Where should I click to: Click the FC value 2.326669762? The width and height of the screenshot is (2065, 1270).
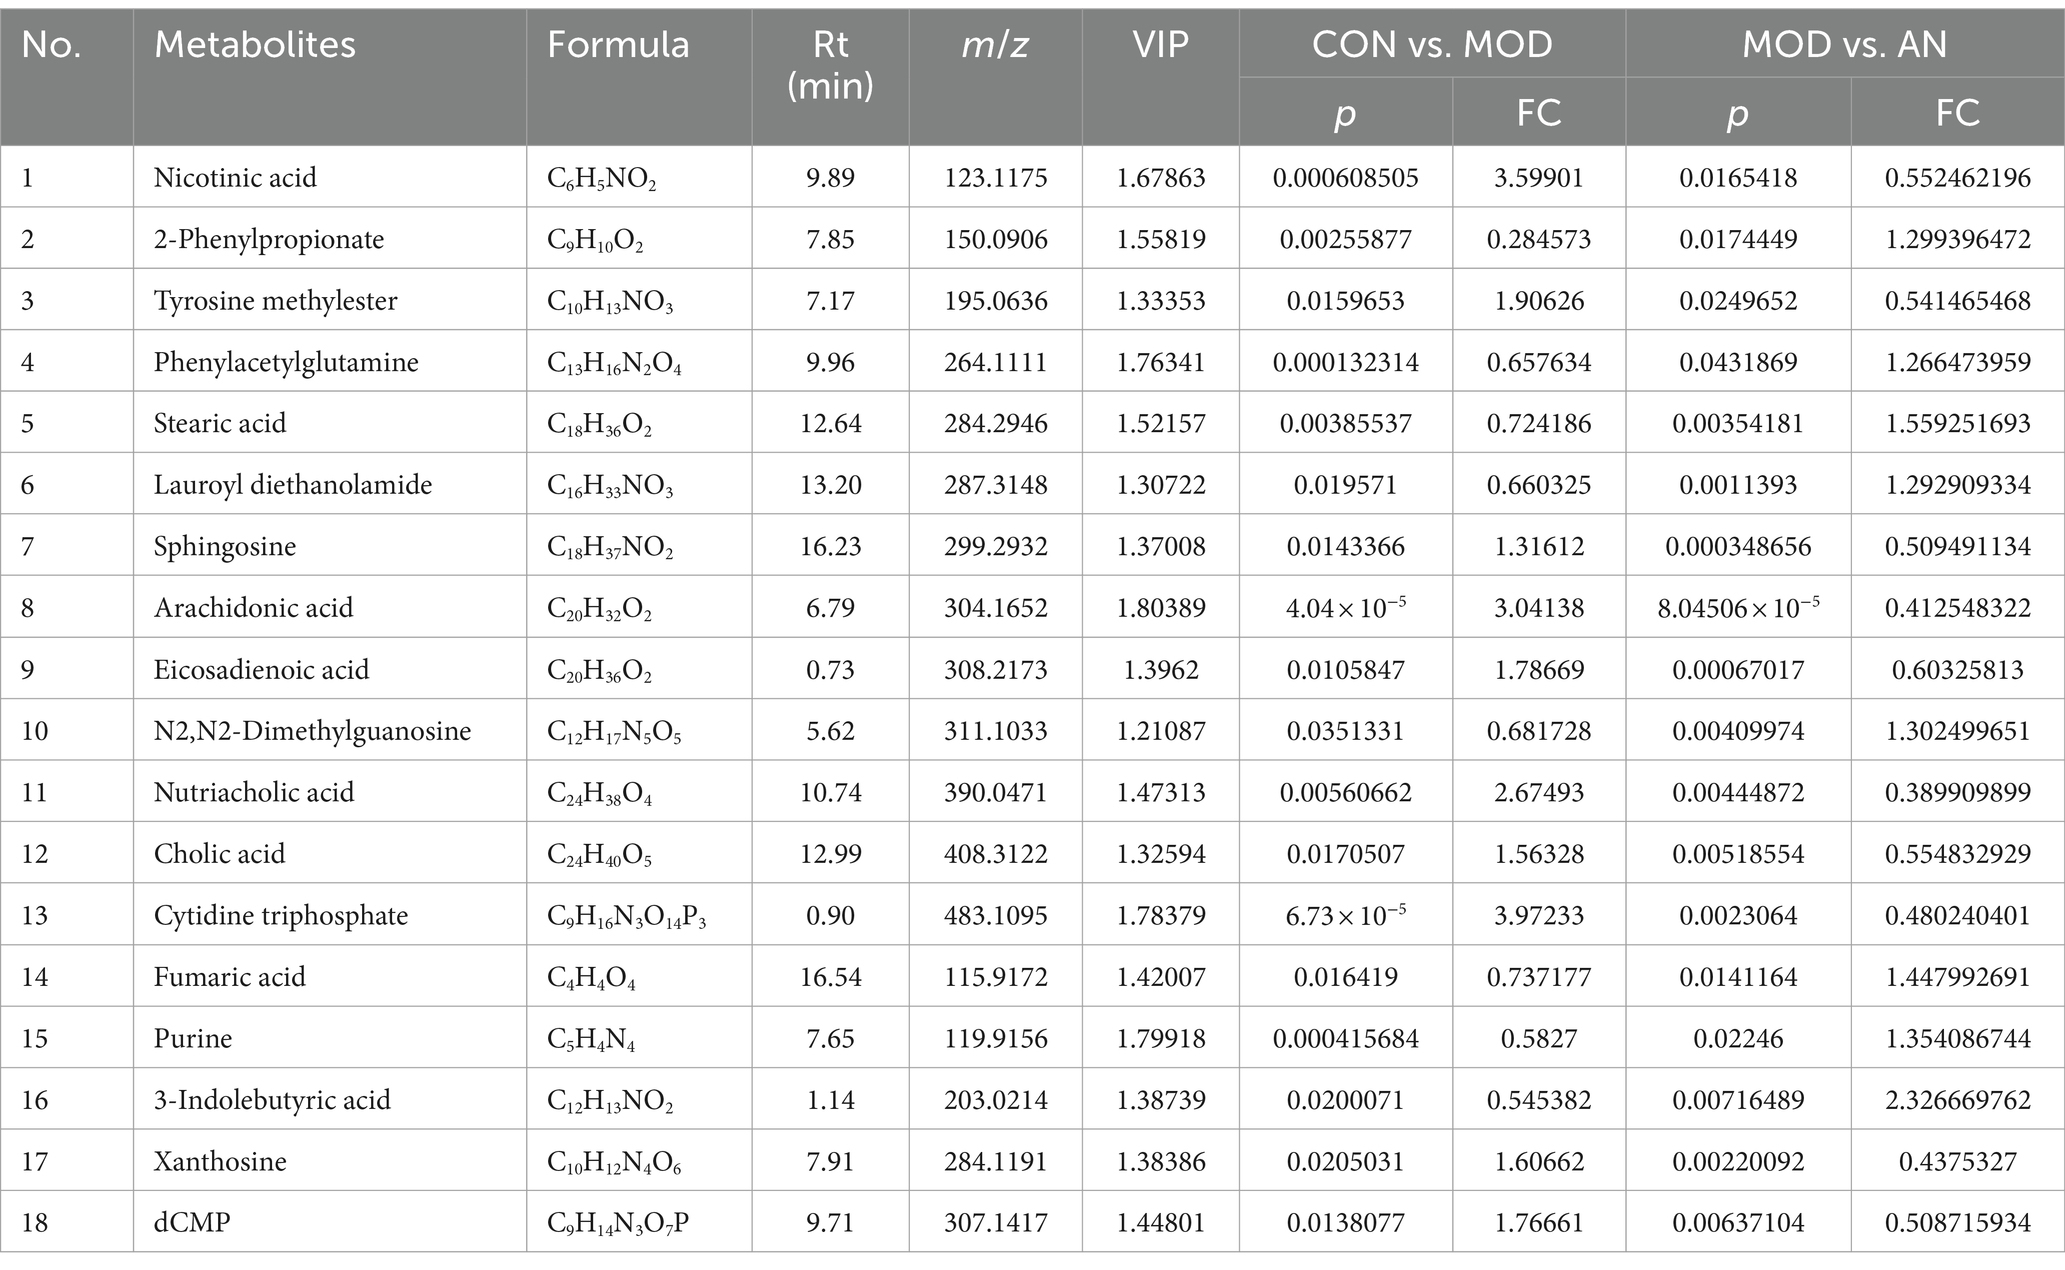pyautogui.click(x=1957, y=1101)
